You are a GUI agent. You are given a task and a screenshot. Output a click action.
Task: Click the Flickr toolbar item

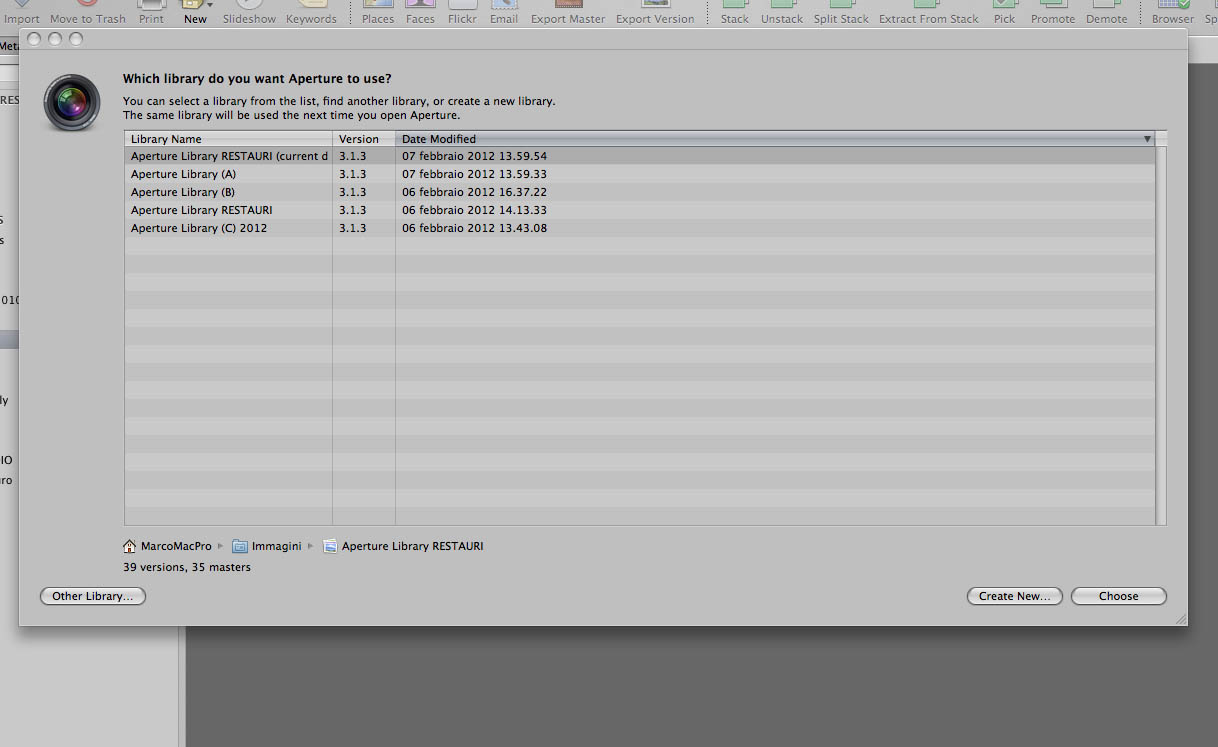pyautogui.click(x=462, y=13)
